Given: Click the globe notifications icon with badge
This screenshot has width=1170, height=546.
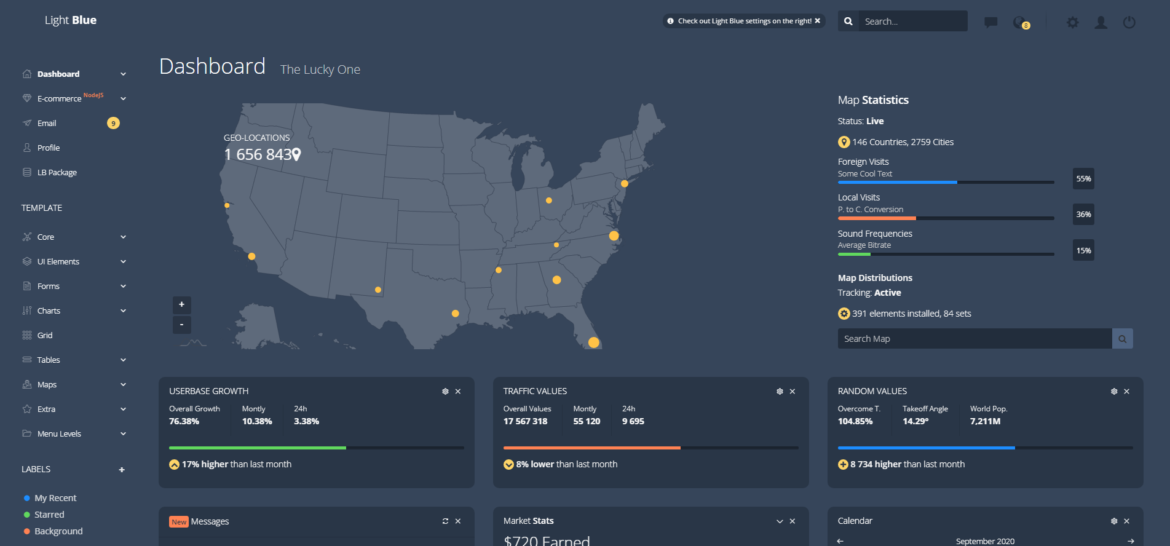Looking at the screenshot, I should click(1019, 22).
